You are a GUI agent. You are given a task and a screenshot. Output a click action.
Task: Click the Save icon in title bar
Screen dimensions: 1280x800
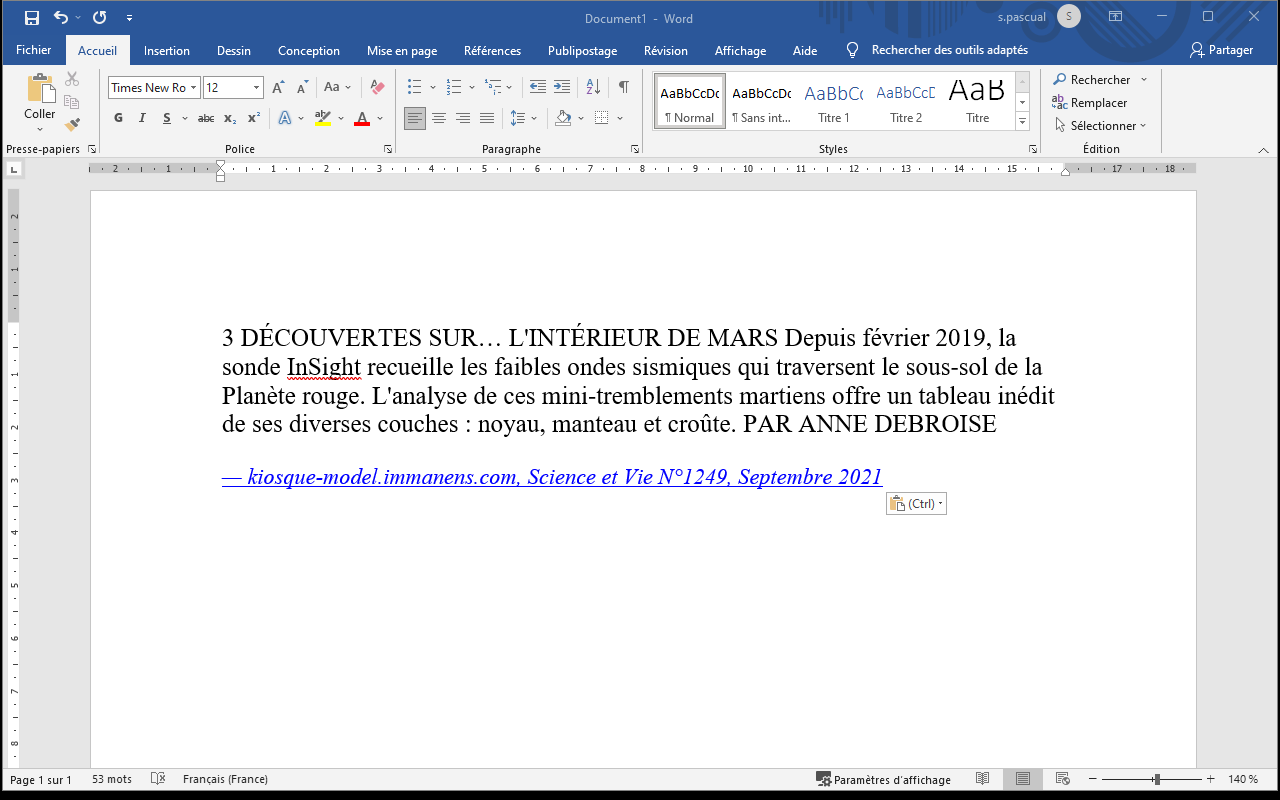[x=32, y=18]
